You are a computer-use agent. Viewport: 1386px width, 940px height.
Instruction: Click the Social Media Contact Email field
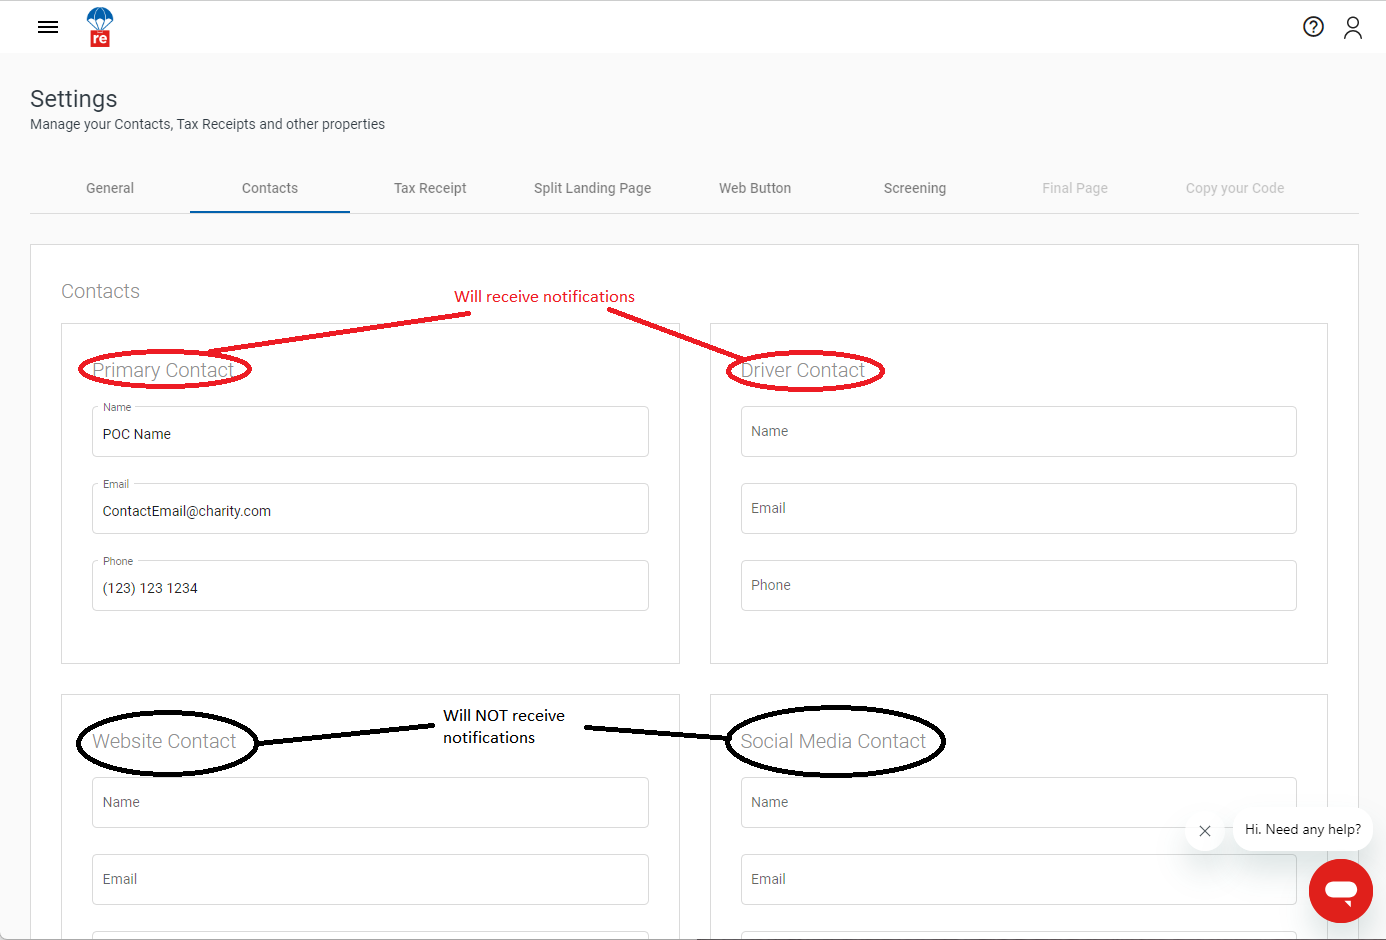point(1018,880)
